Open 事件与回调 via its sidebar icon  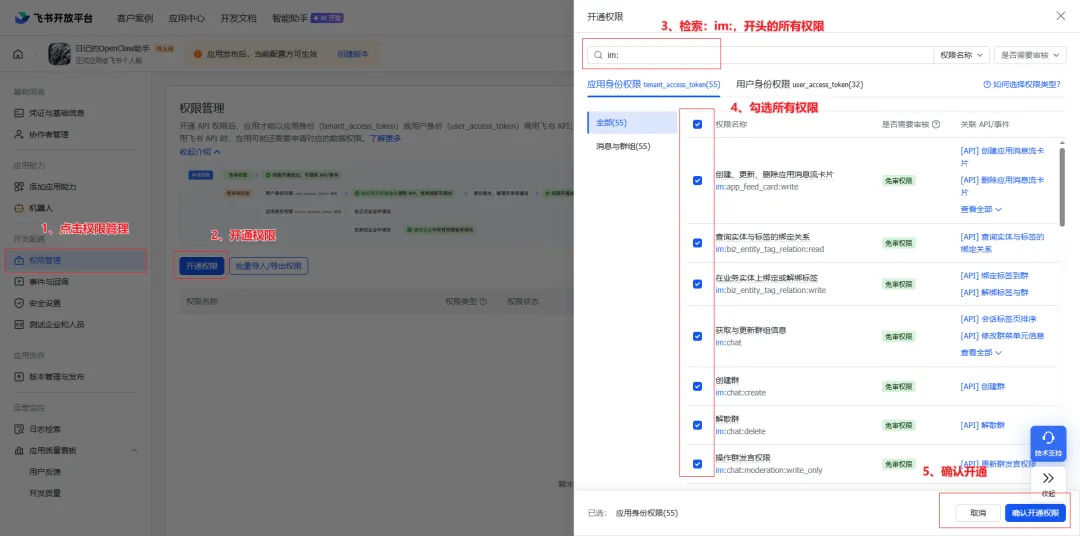click(19, 282)
